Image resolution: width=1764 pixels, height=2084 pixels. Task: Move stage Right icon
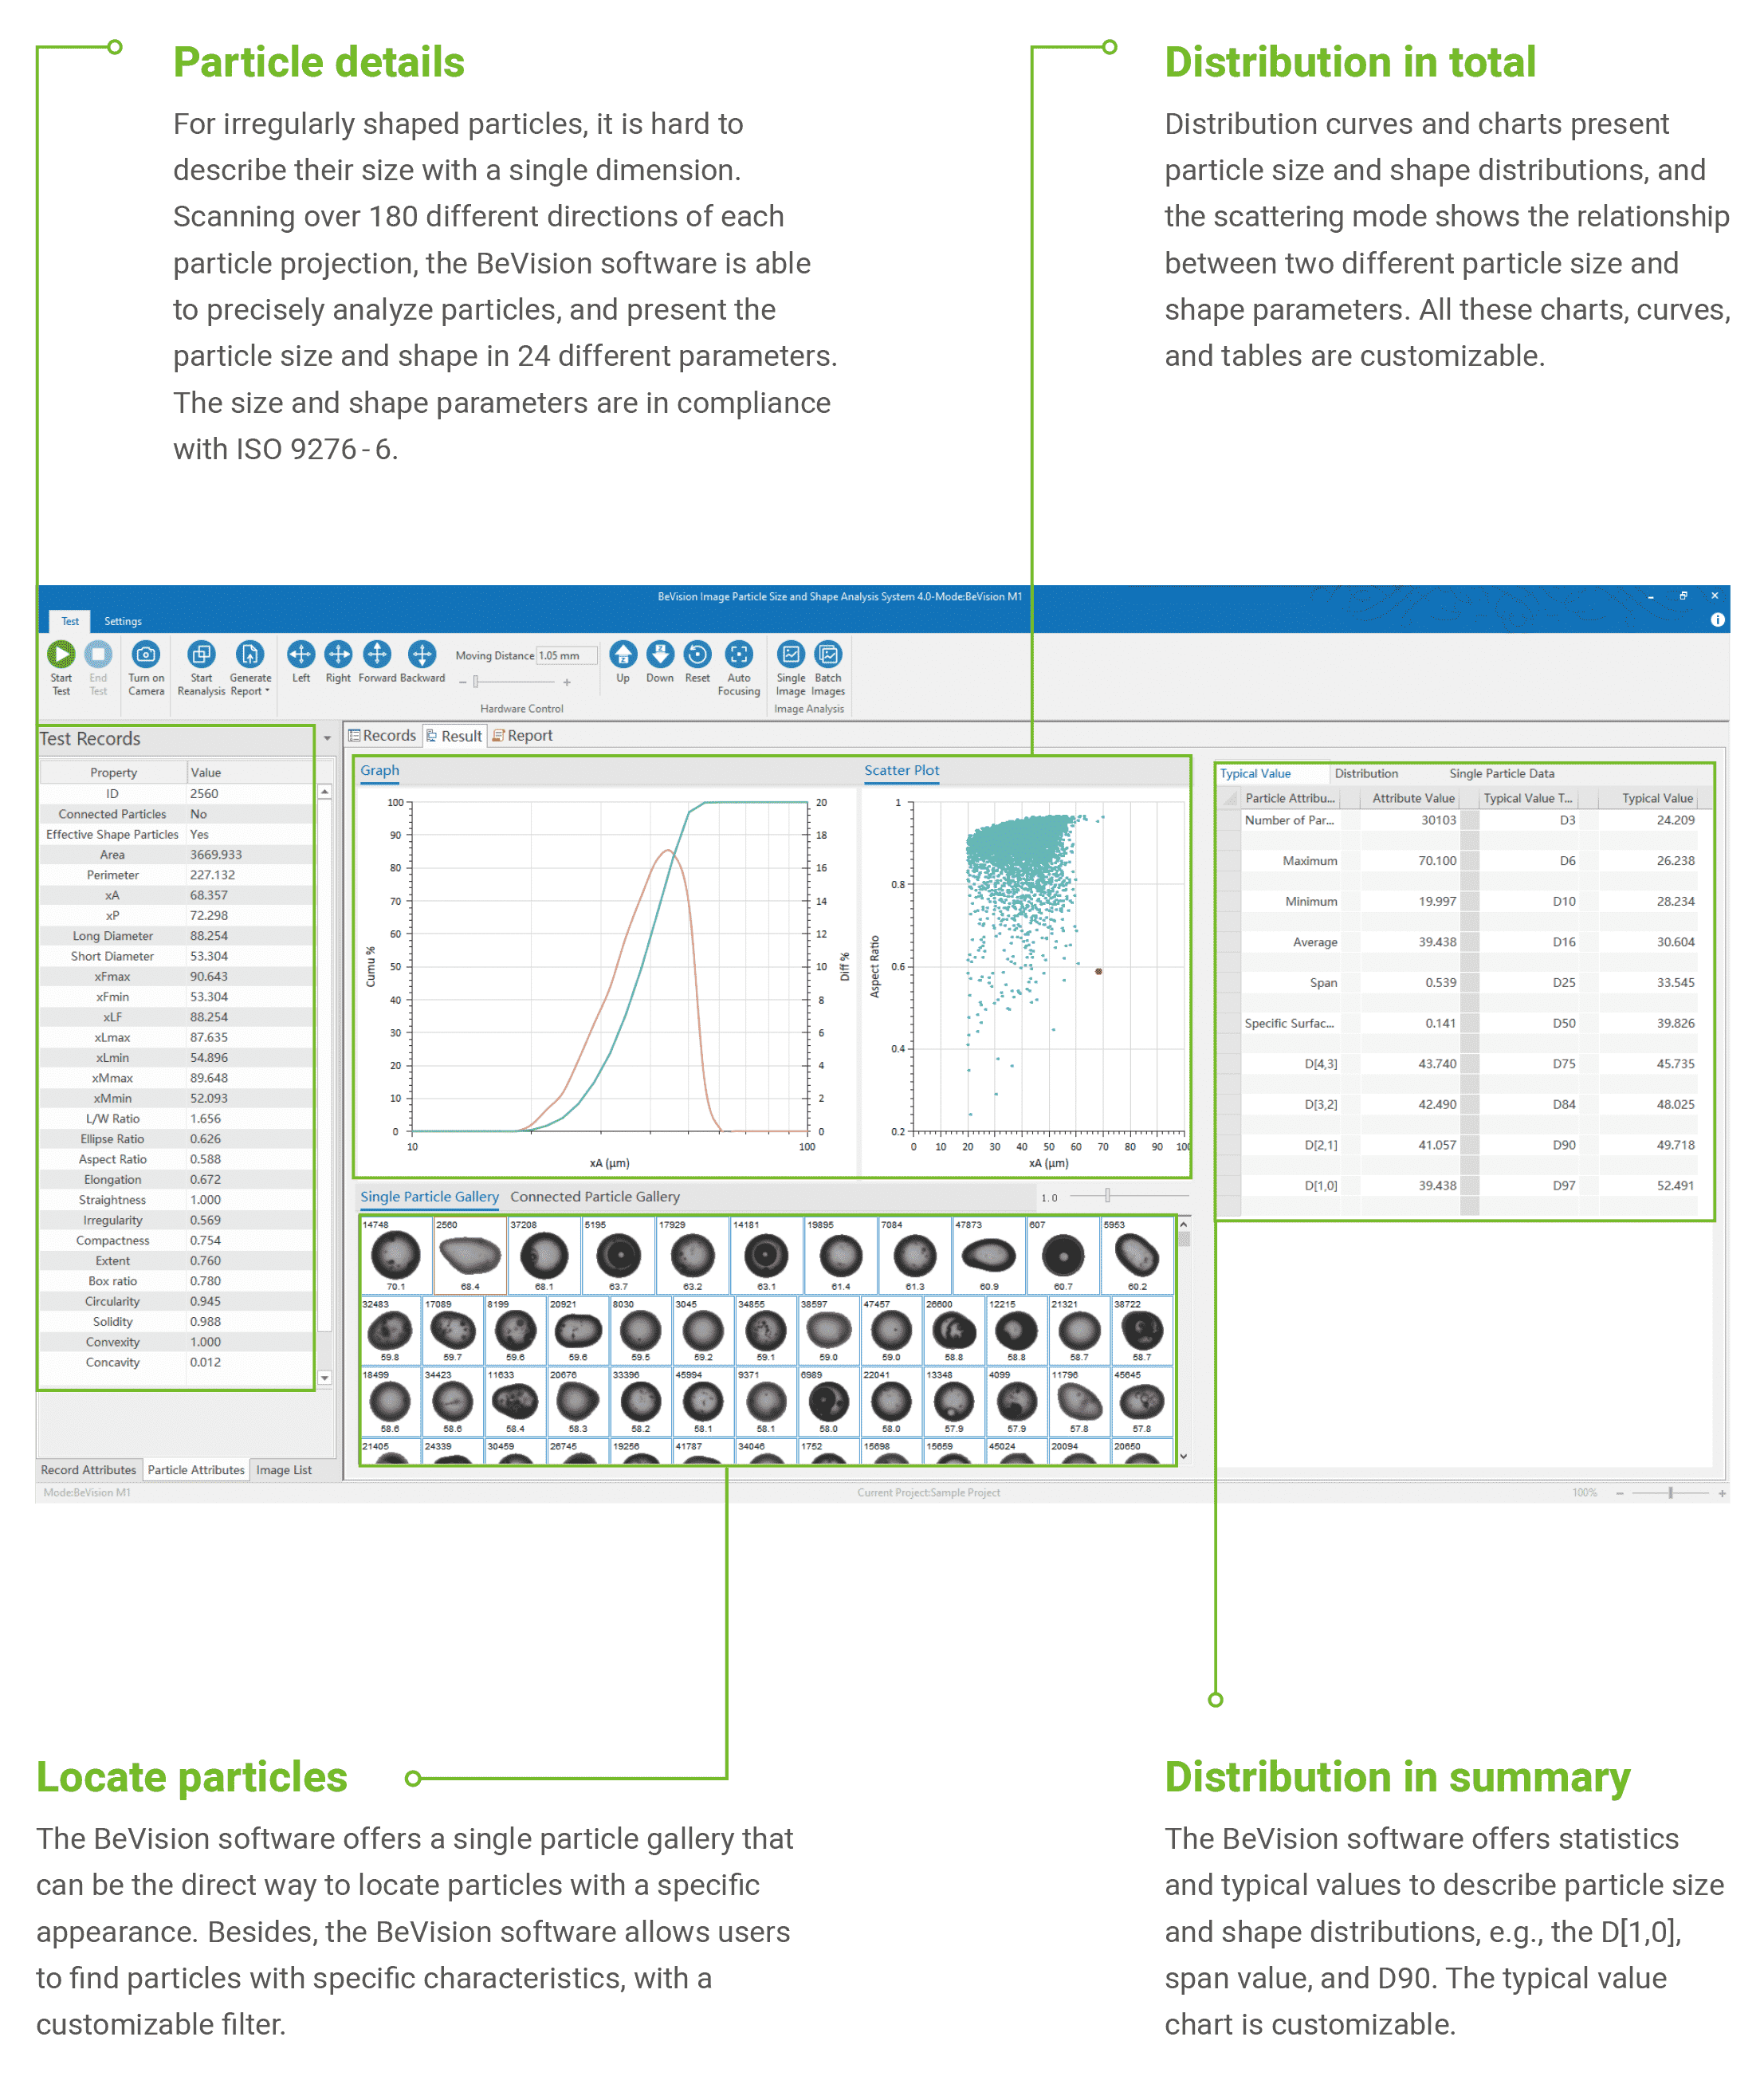(339, 655)
